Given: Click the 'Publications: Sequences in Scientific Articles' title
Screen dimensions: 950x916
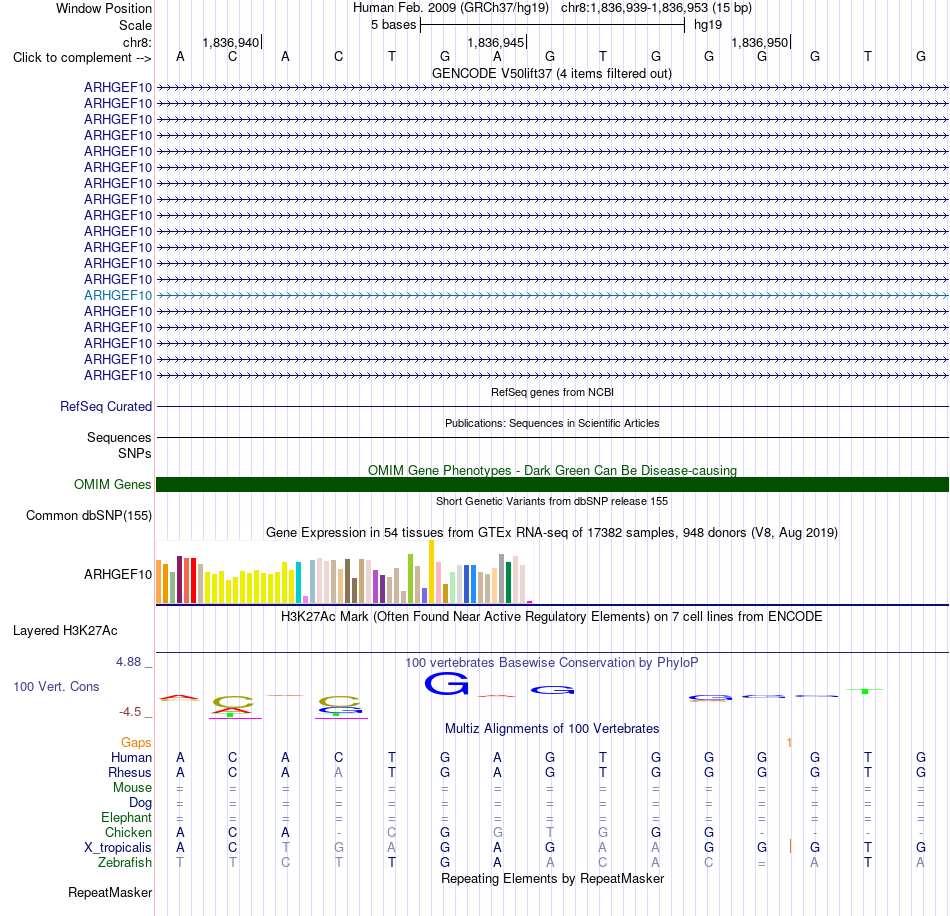Looking at the screenshot, I should pyautogui.click(x=552, y=423).
